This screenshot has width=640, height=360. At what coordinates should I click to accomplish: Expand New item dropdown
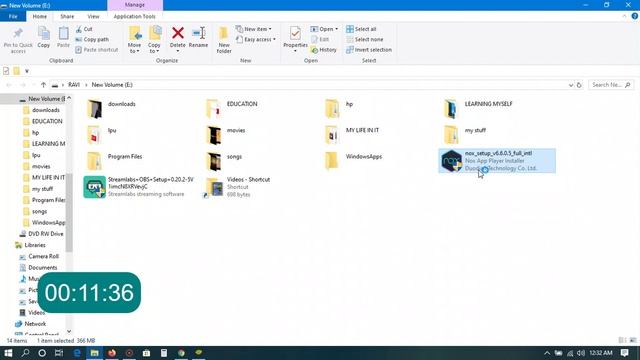[253, 29]
